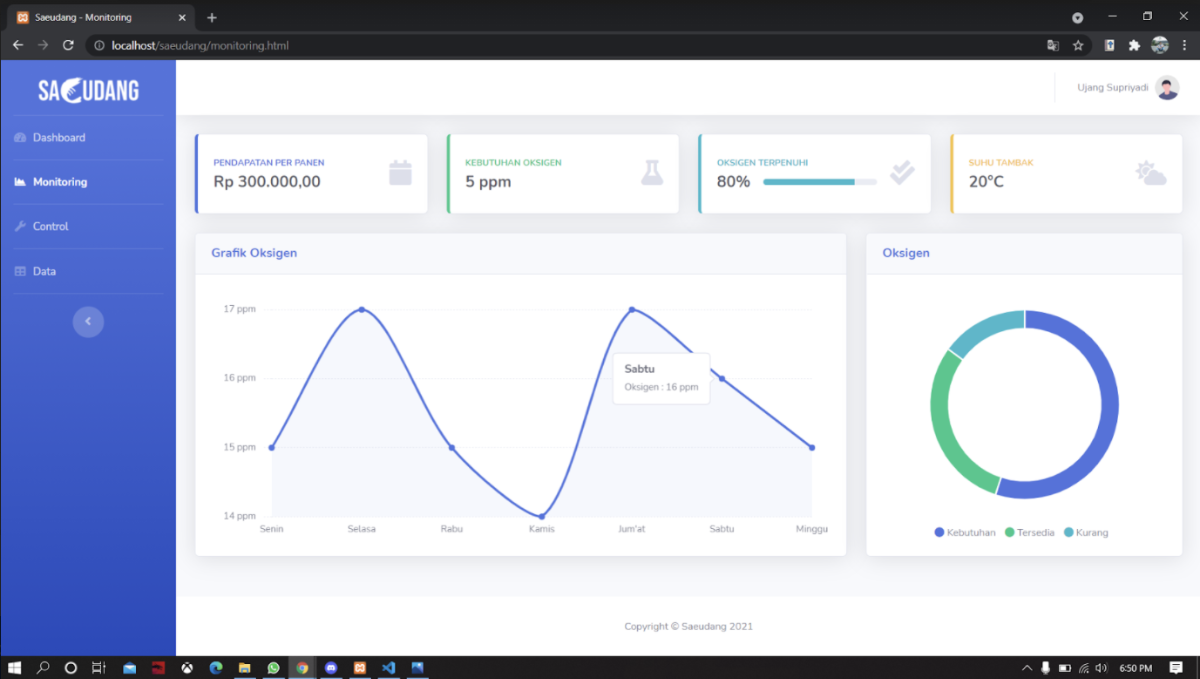1200x679 pixels.
Task: Click the cloud-sun icon on Suhu Tambak card
Action: pyautogui.click(x=1151, y=173)
